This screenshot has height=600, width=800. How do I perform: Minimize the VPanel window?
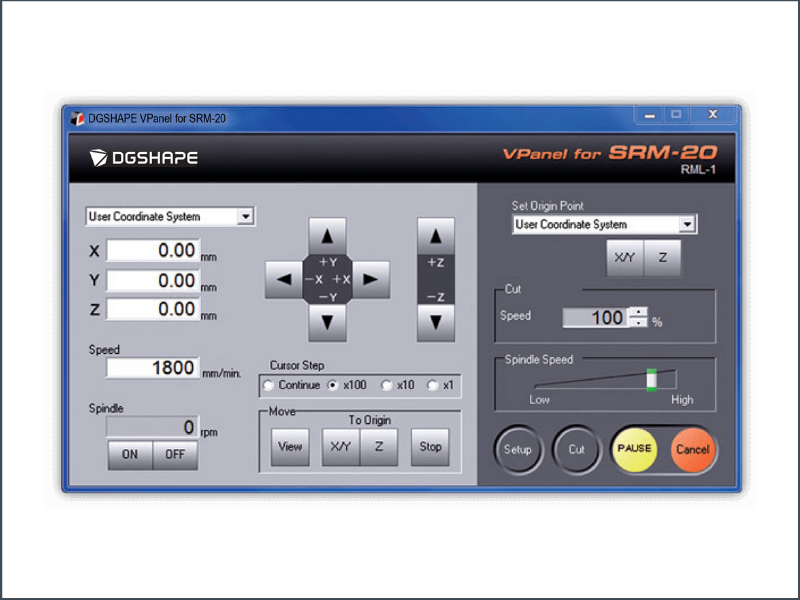coord(649,115)
